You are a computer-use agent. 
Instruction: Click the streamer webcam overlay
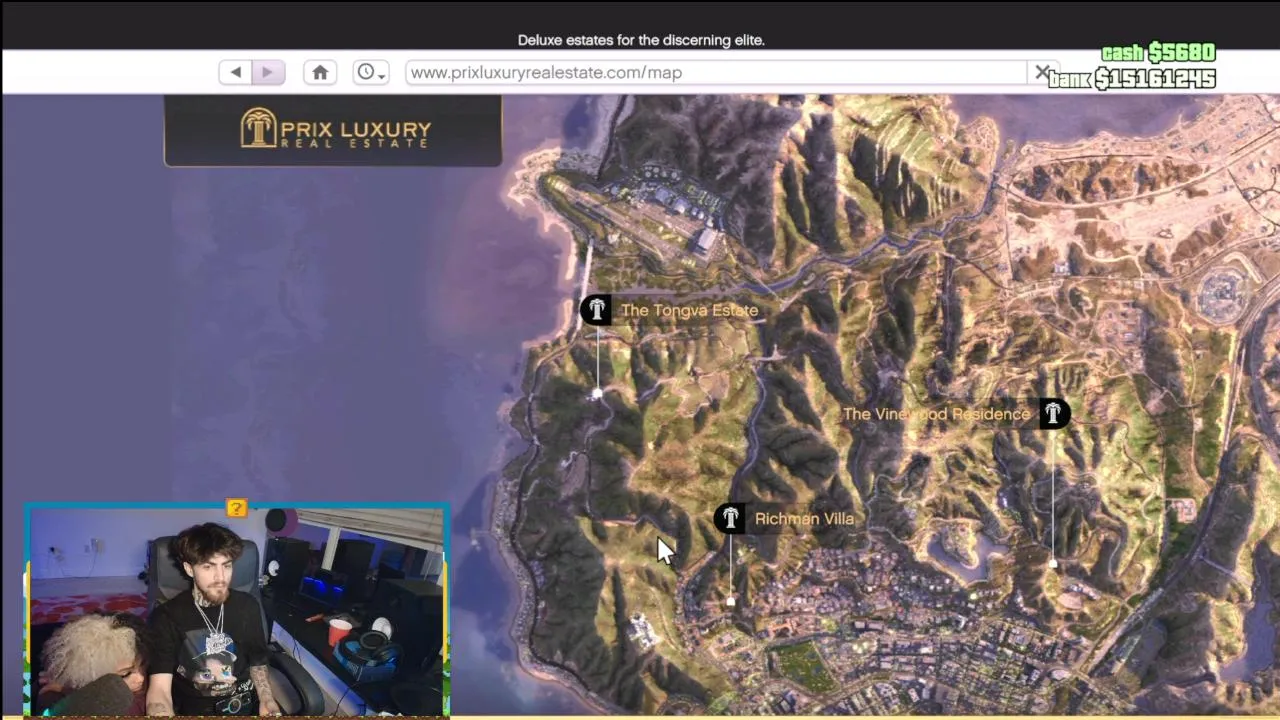point(237,611)
